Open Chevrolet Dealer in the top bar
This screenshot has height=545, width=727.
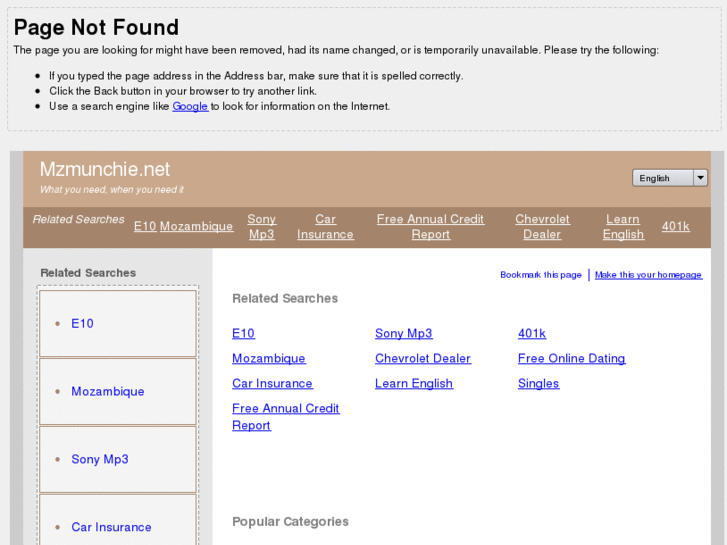pos(542,227)
